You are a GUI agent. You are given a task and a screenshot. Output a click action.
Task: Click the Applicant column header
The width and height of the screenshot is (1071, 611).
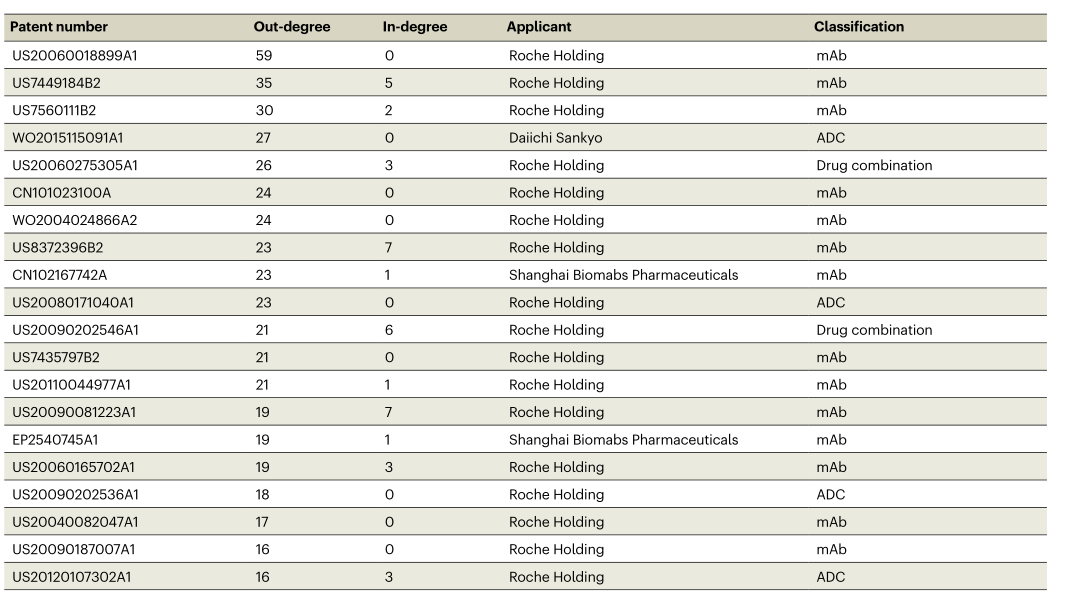click(539, 27)
